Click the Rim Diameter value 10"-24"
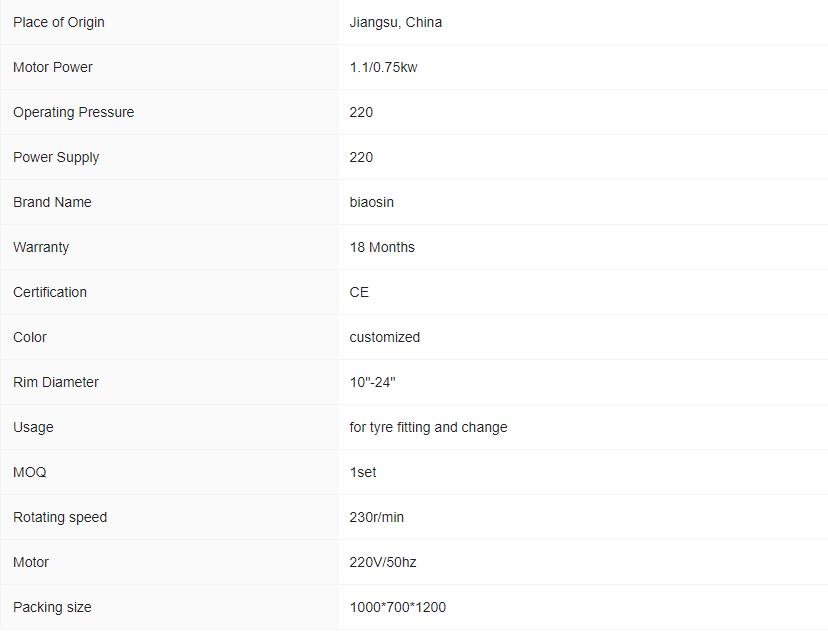 (x=372, y=382)
